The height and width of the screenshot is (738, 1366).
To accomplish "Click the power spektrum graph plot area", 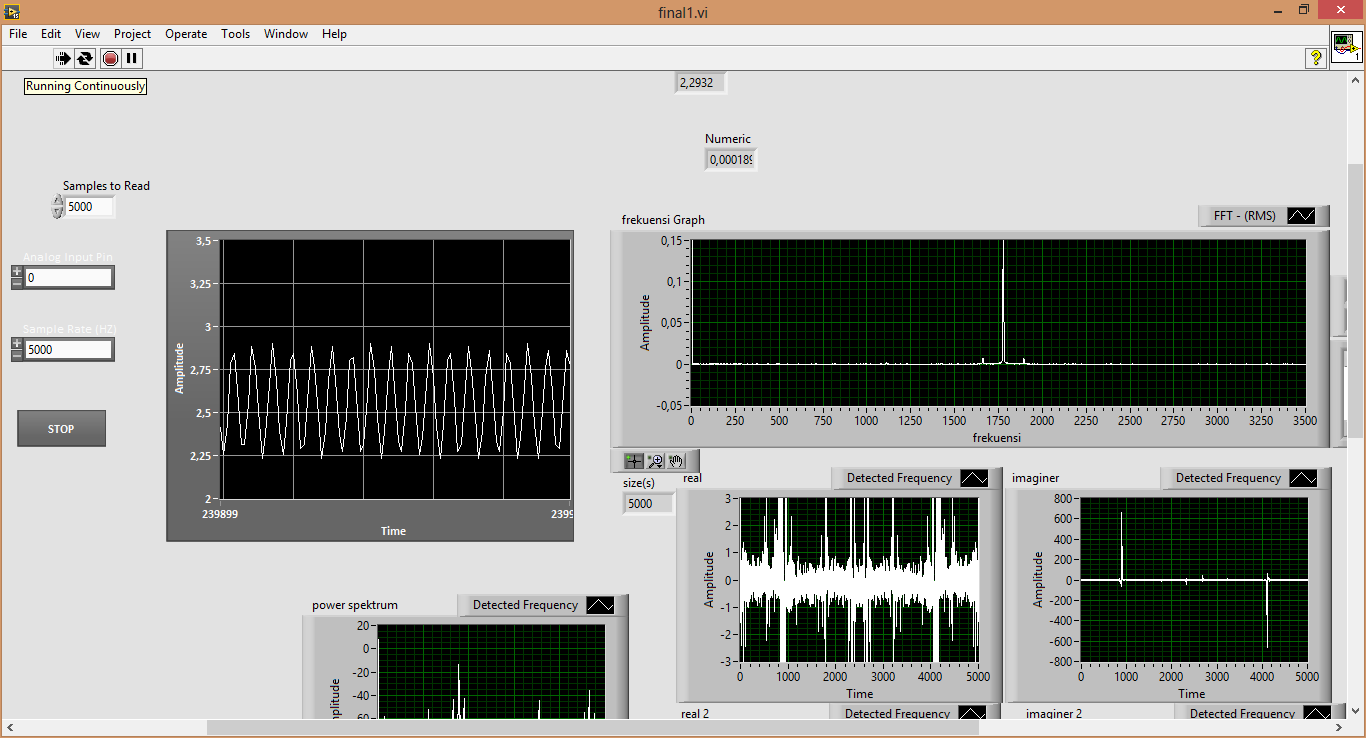I will tap(491, 672).
